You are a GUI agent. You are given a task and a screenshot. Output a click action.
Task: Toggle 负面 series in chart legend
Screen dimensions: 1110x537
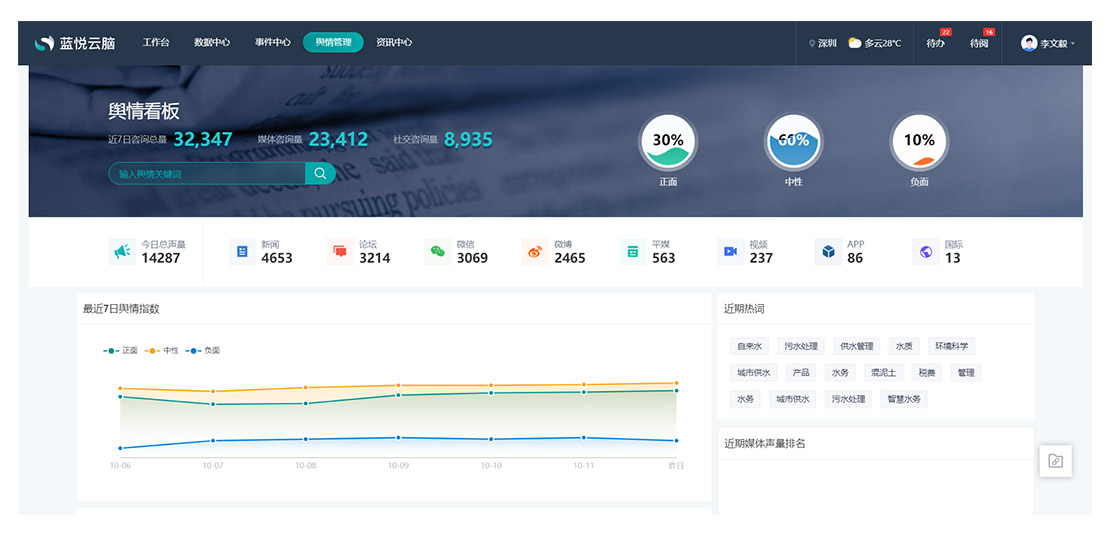(203, 351)
